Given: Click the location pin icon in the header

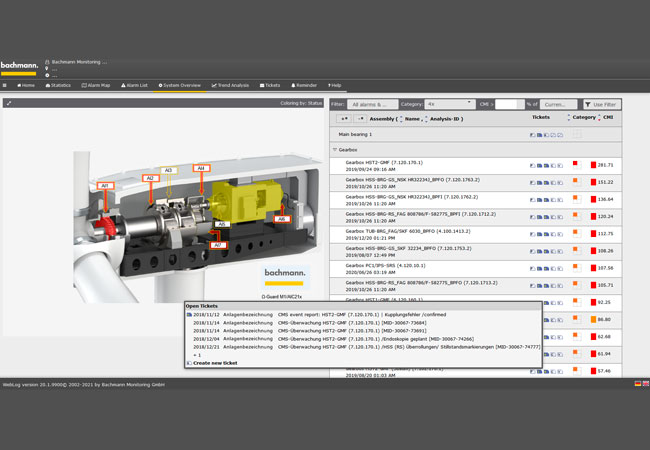Looking at the screenshot, I should click(x=47, y=69).
